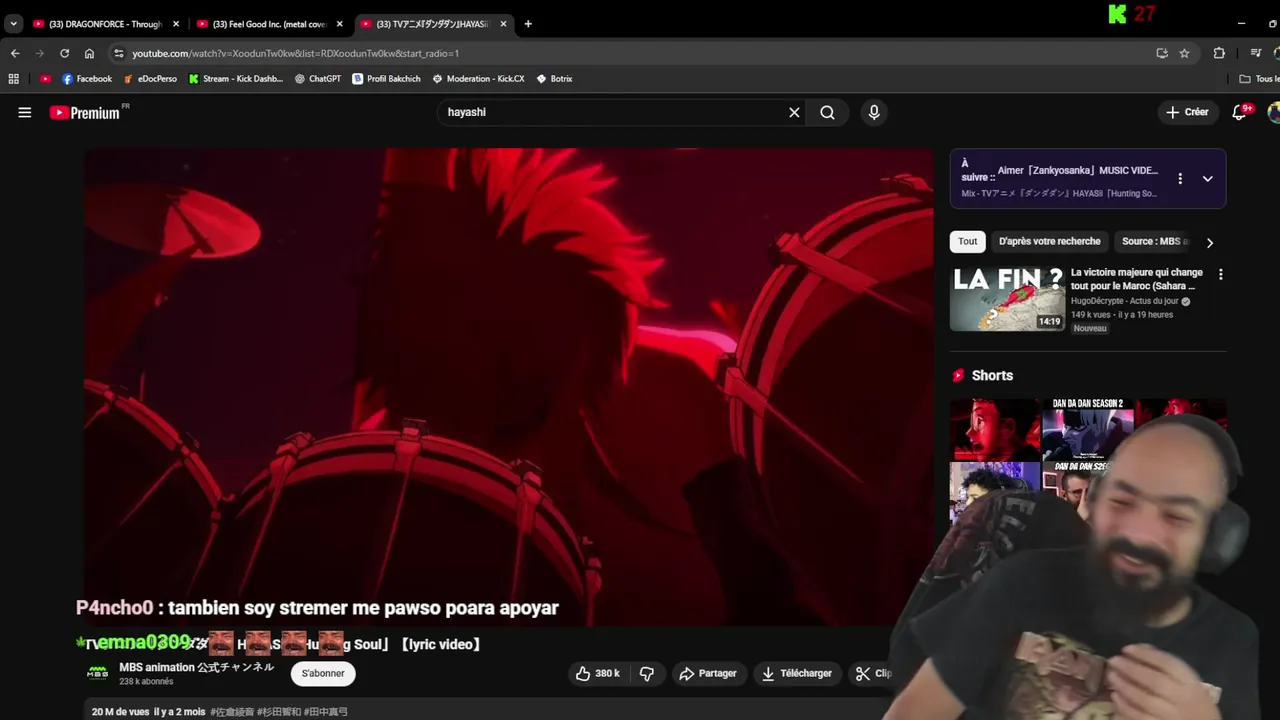Open the #杉田智和 hashtag link
Image resolution: width=1280 pixels, height=720 pixels.
click(x=279, y=712)
